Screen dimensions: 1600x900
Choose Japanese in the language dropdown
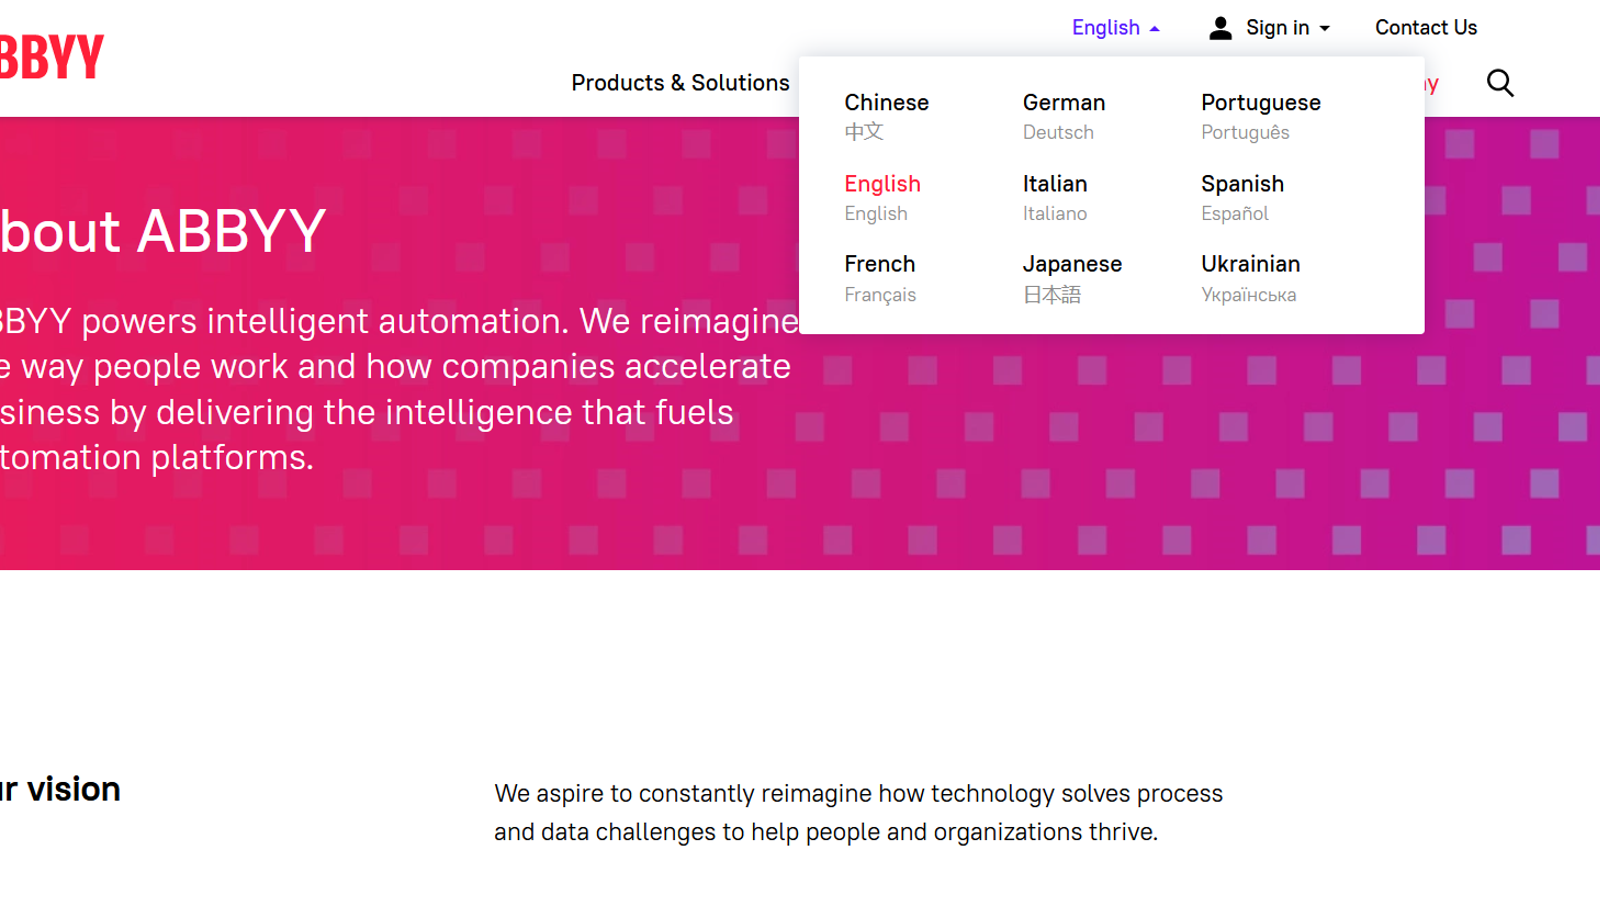[1071, 278]
